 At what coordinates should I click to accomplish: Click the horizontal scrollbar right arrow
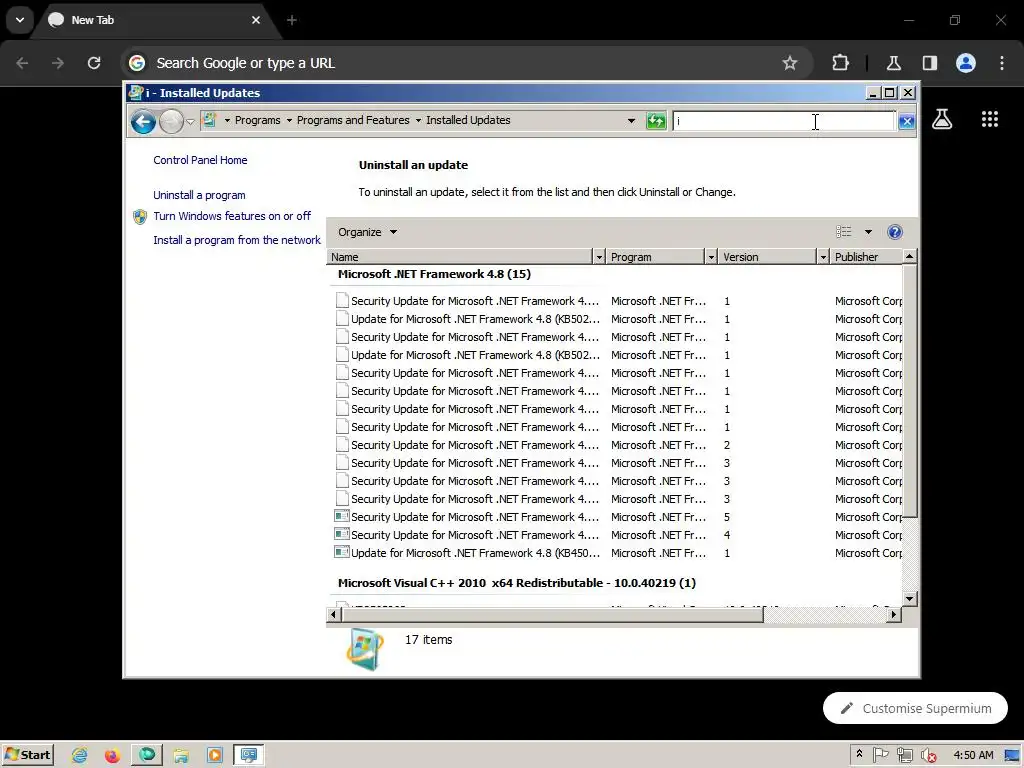click(x=893, y=615)
